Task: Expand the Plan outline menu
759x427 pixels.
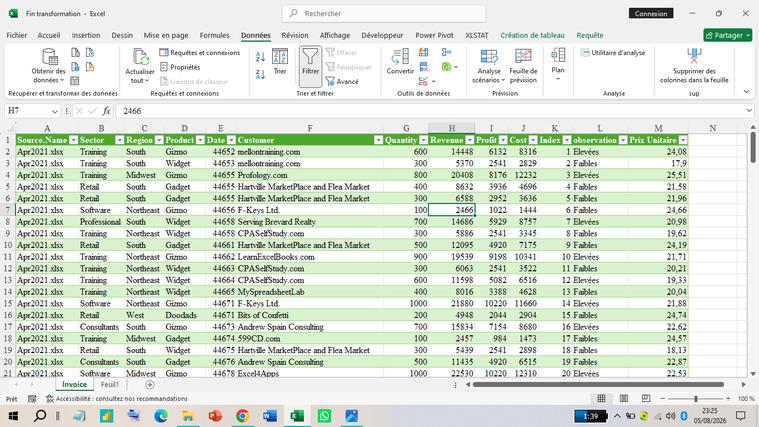Action: click(x=558, y=65)
